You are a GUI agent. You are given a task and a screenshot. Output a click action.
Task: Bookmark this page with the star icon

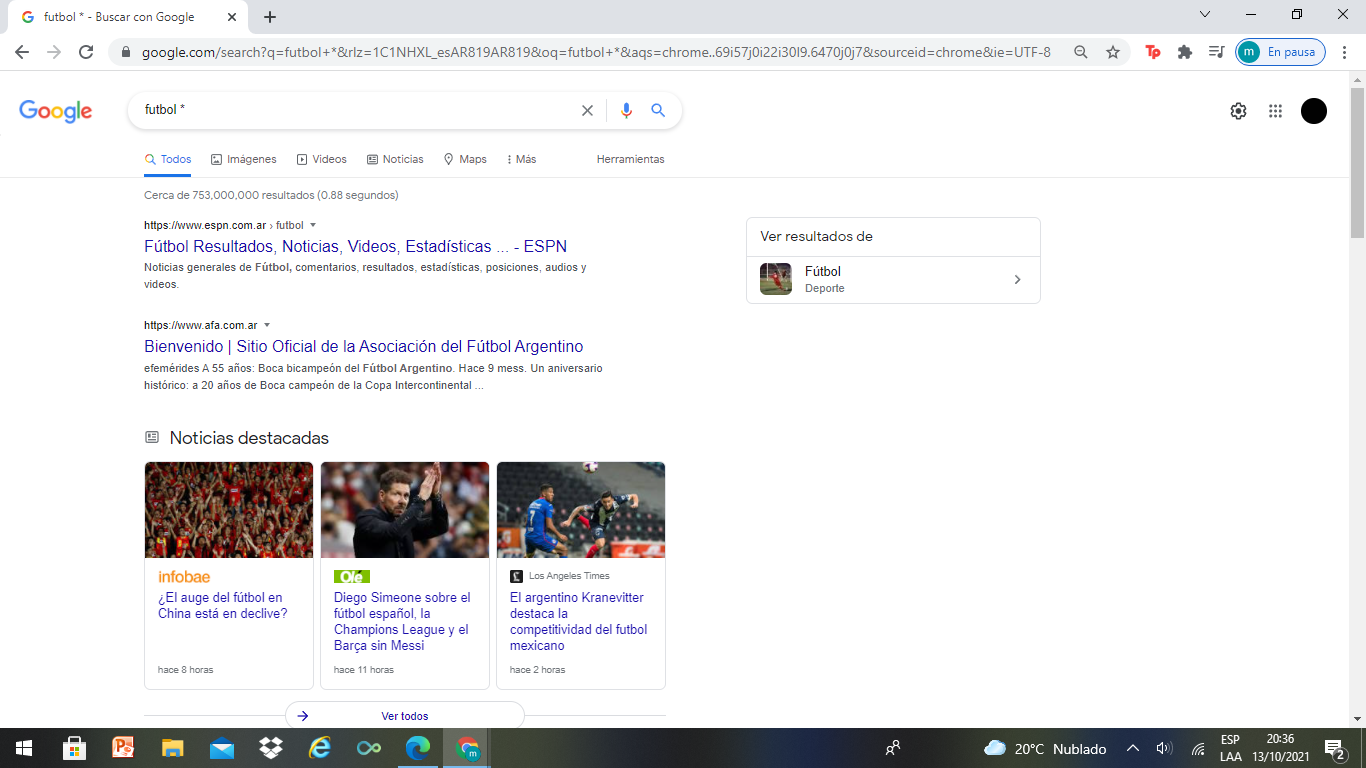[x=1113, y=52]
